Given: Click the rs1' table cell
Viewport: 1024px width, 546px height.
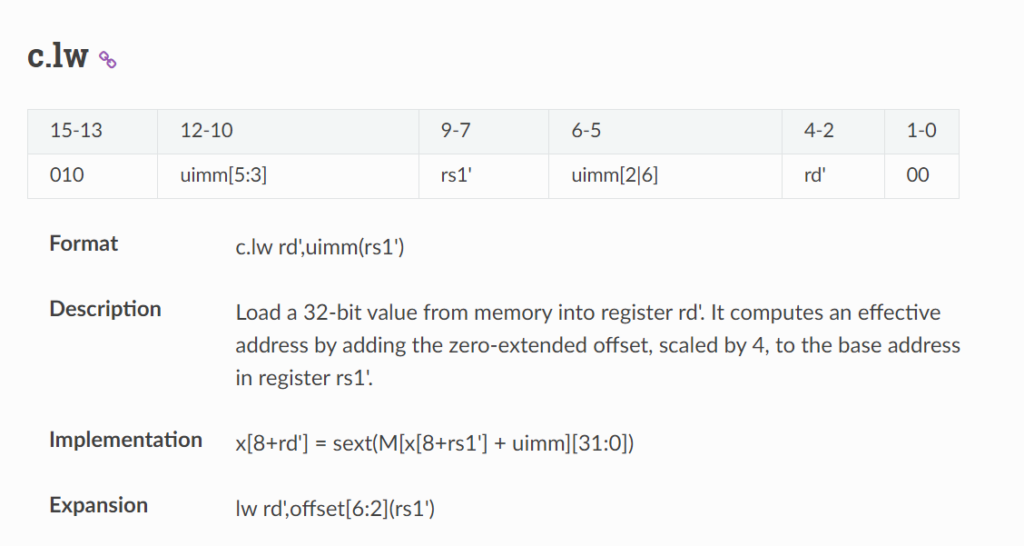Looking at the screenshot, I should (483, 176).
